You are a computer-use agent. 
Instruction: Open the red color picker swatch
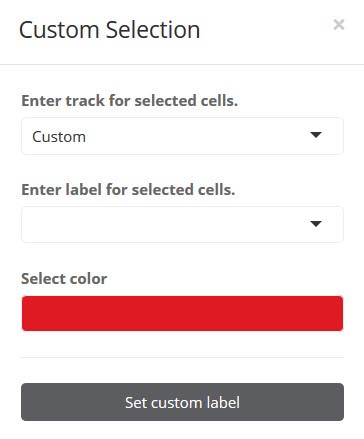click(x=182, y=313)
